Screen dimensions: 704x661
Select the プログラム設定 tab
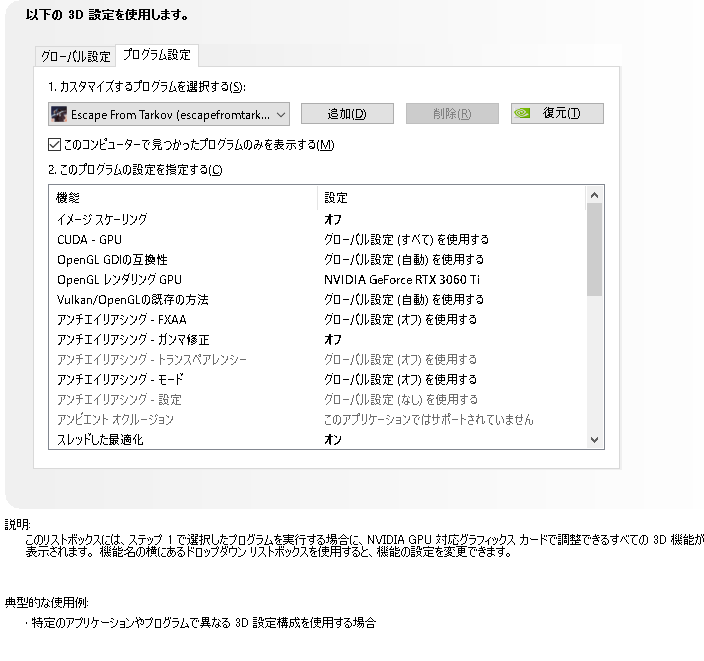coord(157,55)
